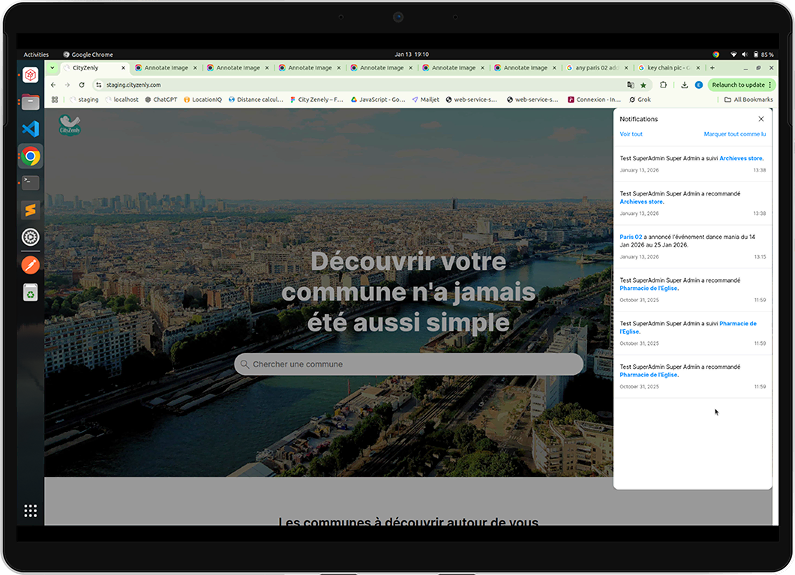Open the 'City Zenely - F...' Figma bookmark
Image resolution: width=795 pixels, height=575 pixels.
[x=317, y=100]
